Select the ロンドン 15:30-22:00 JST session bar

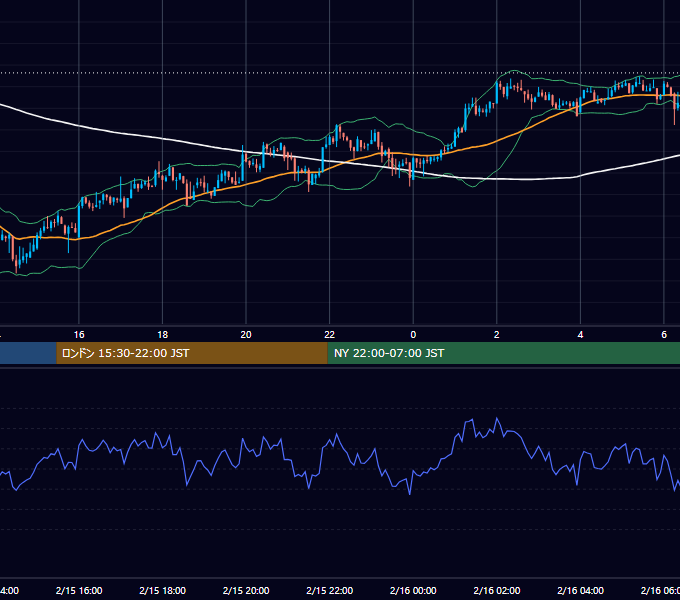coord(192,353)
